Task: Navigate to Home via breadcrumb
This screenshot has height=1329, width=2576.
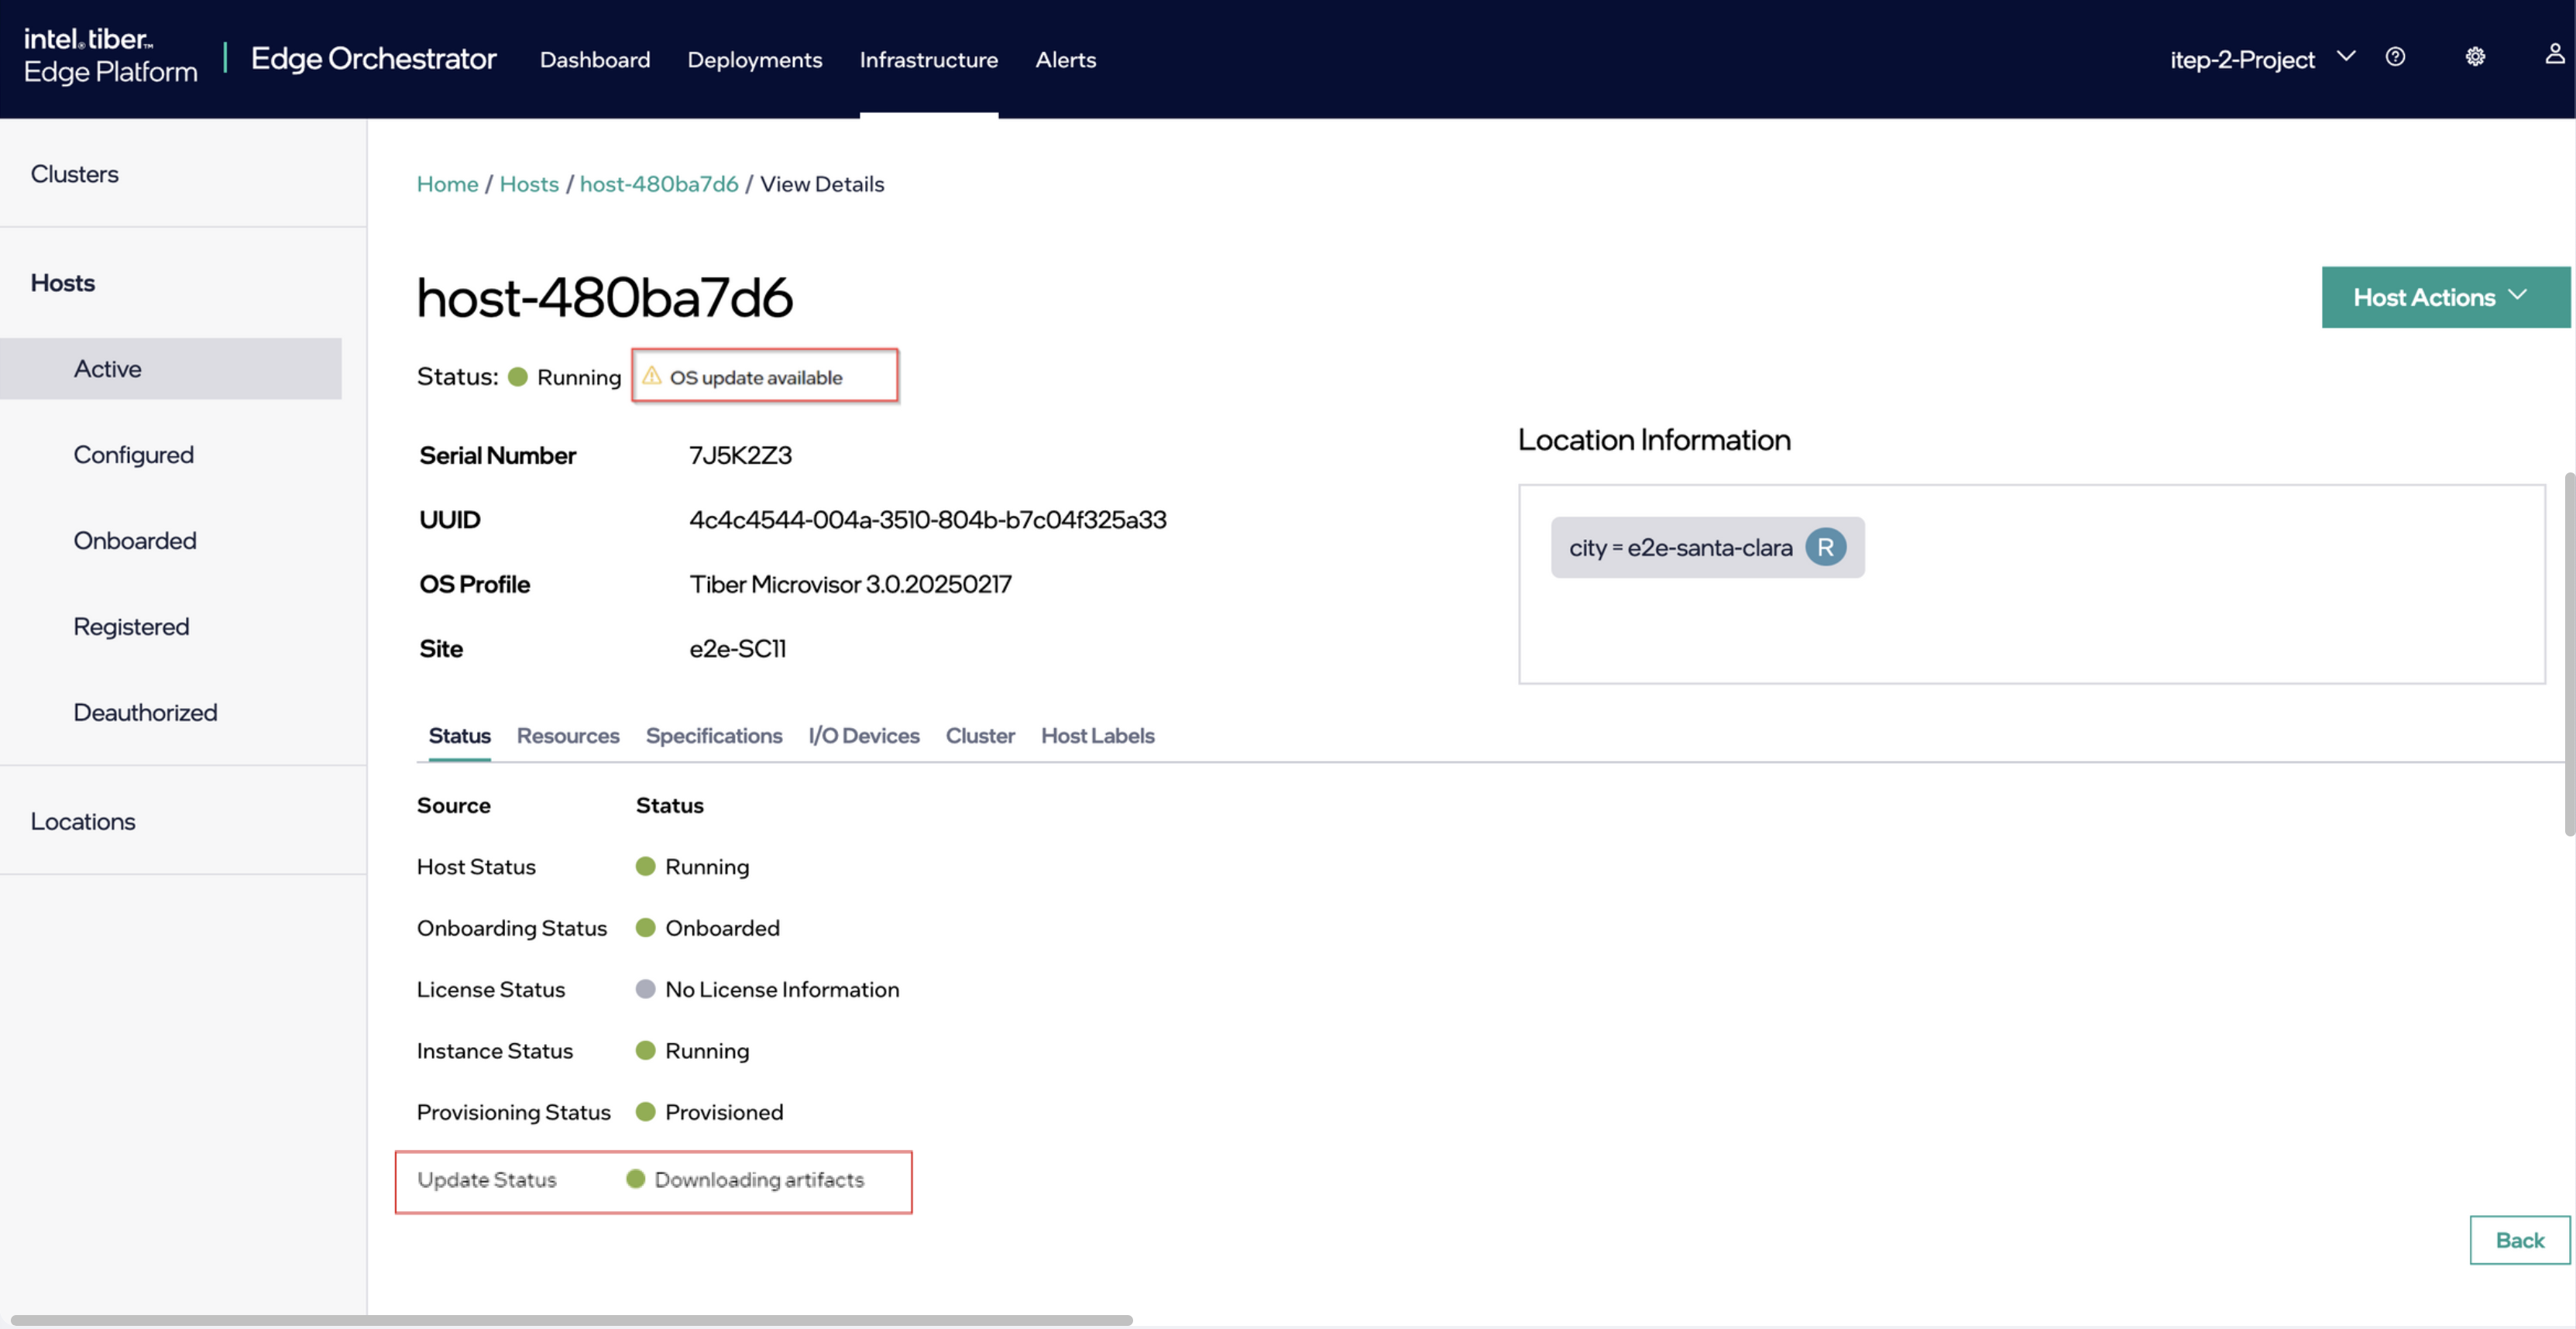Action: click(447, 183)
